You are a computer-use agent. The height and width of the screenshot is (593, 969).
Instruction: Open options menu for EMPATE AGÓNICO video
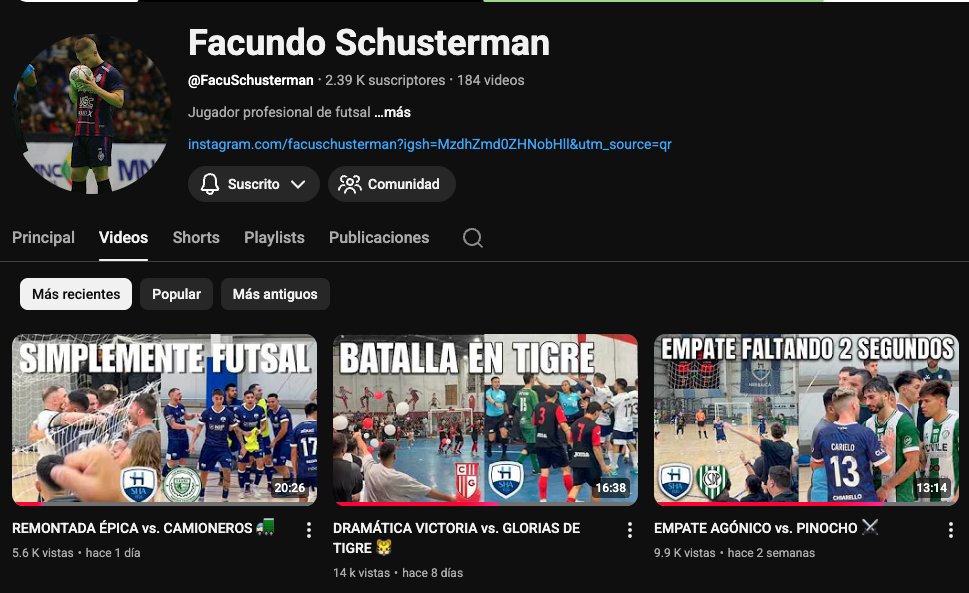click(x=950, y=529)
